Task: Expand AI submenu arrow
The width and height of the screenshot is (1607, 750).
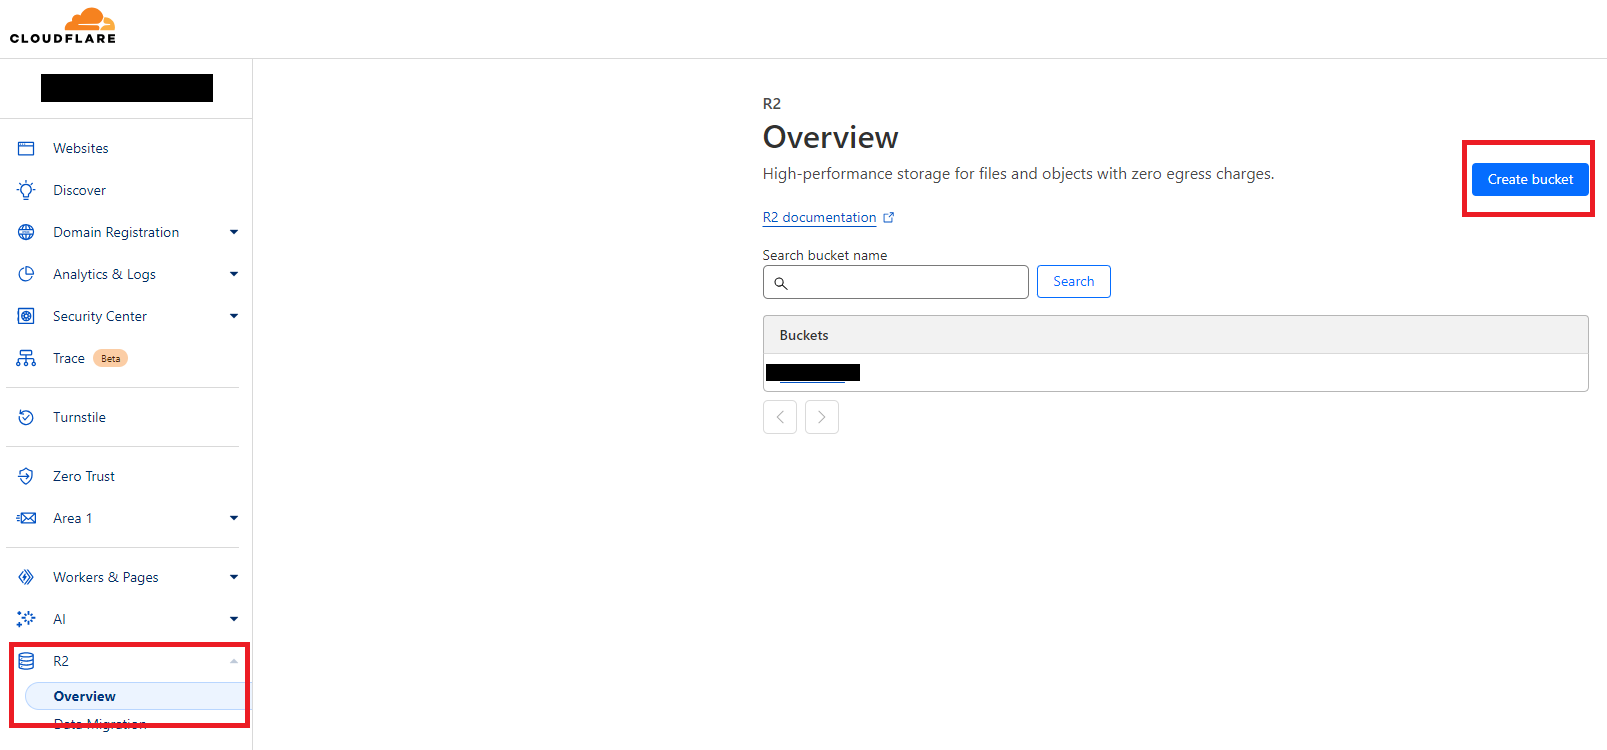Action: [234, 619]
